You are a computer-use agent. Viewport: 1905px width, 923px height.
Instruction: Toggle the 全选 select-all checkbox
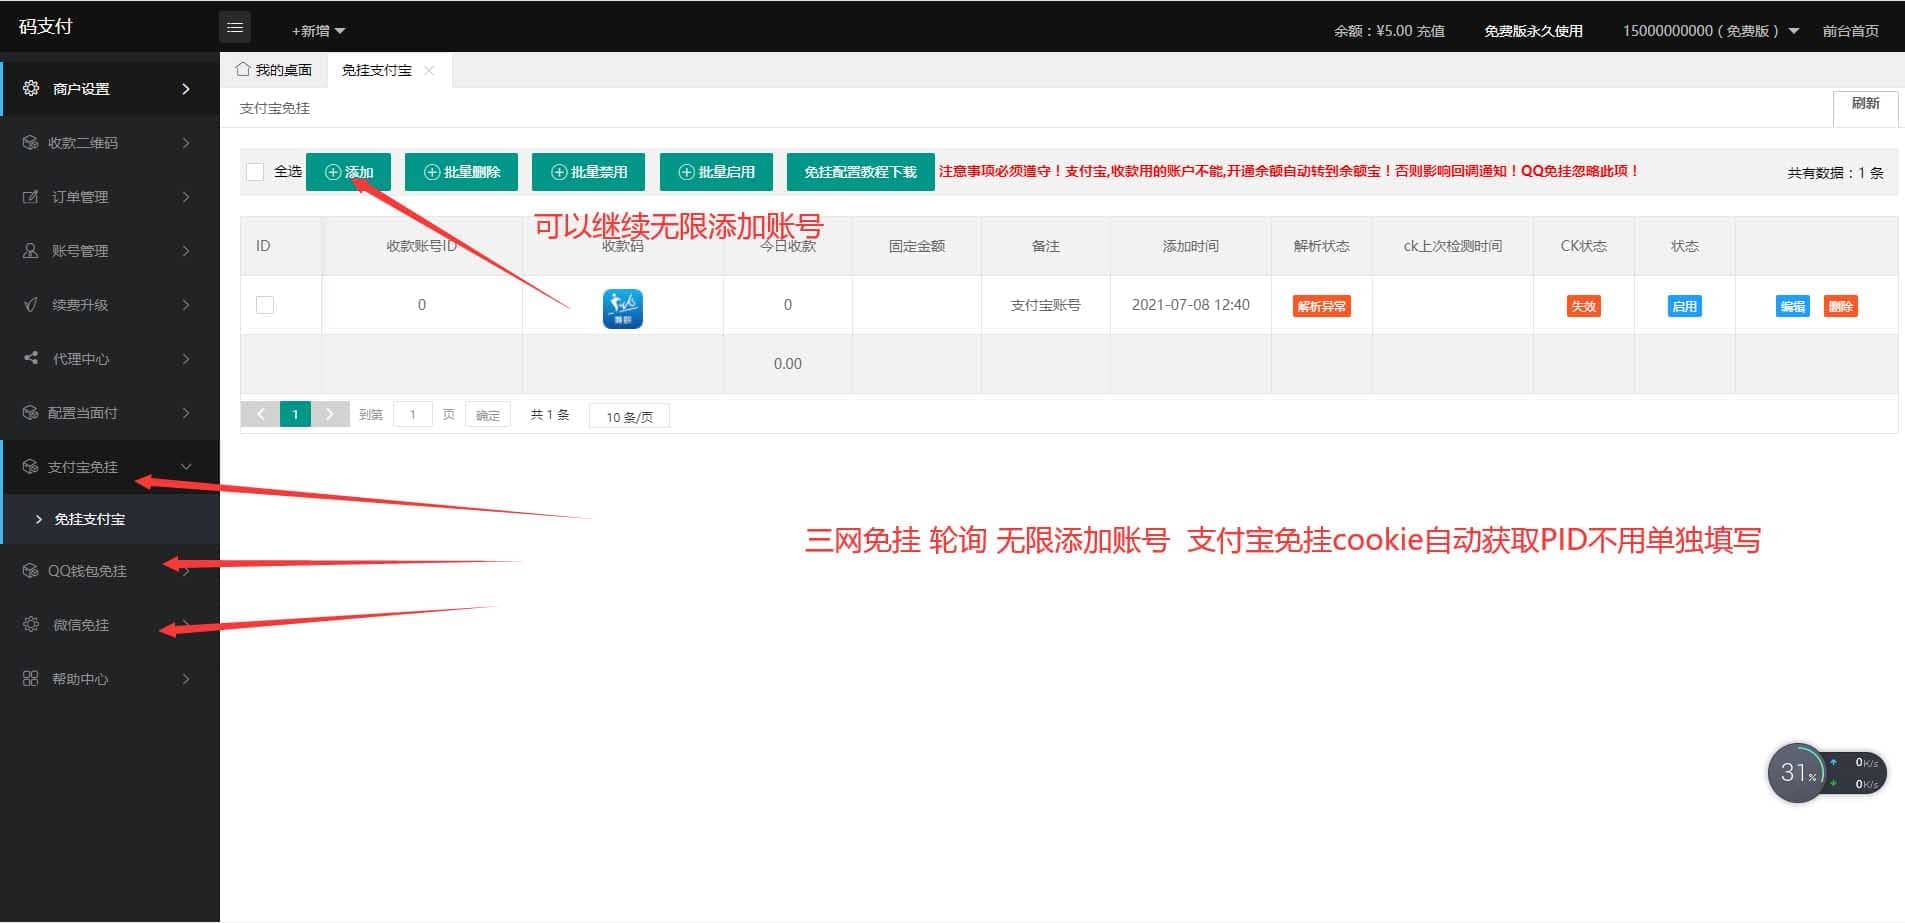(x=255, y=172)
